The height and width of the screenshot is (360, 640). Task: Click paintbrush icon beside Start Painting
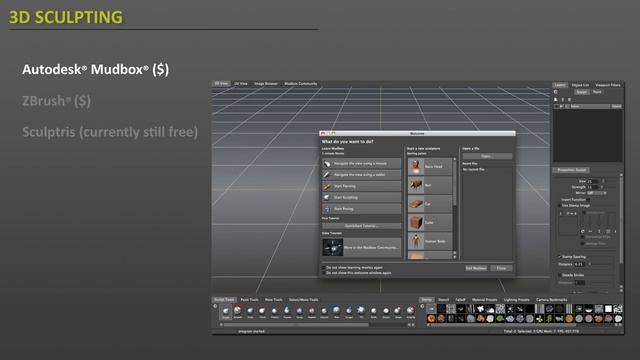pyautogui.click(x=327, y=186)
